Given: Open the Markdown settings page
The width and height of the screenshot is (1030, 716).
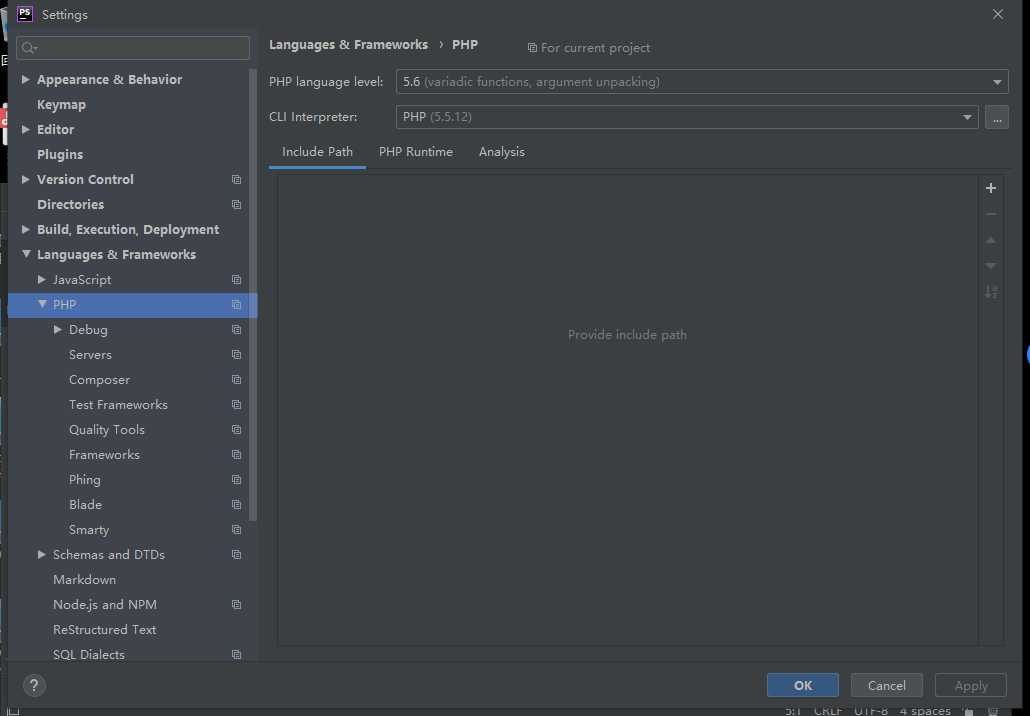Looking at the screenshot, I should pos(85,580).
